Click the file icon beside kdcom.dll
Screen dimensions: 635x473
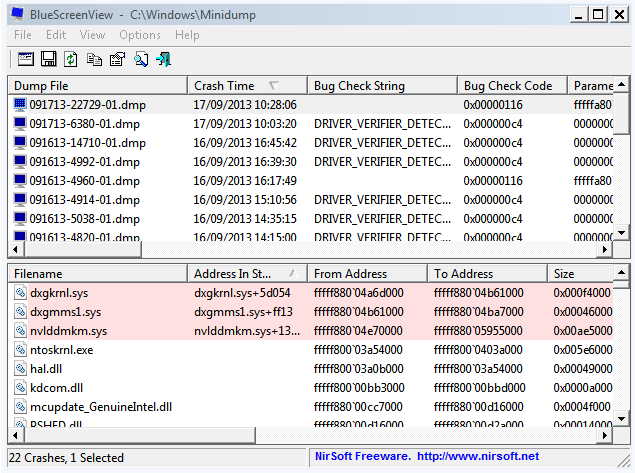[20, 388]
